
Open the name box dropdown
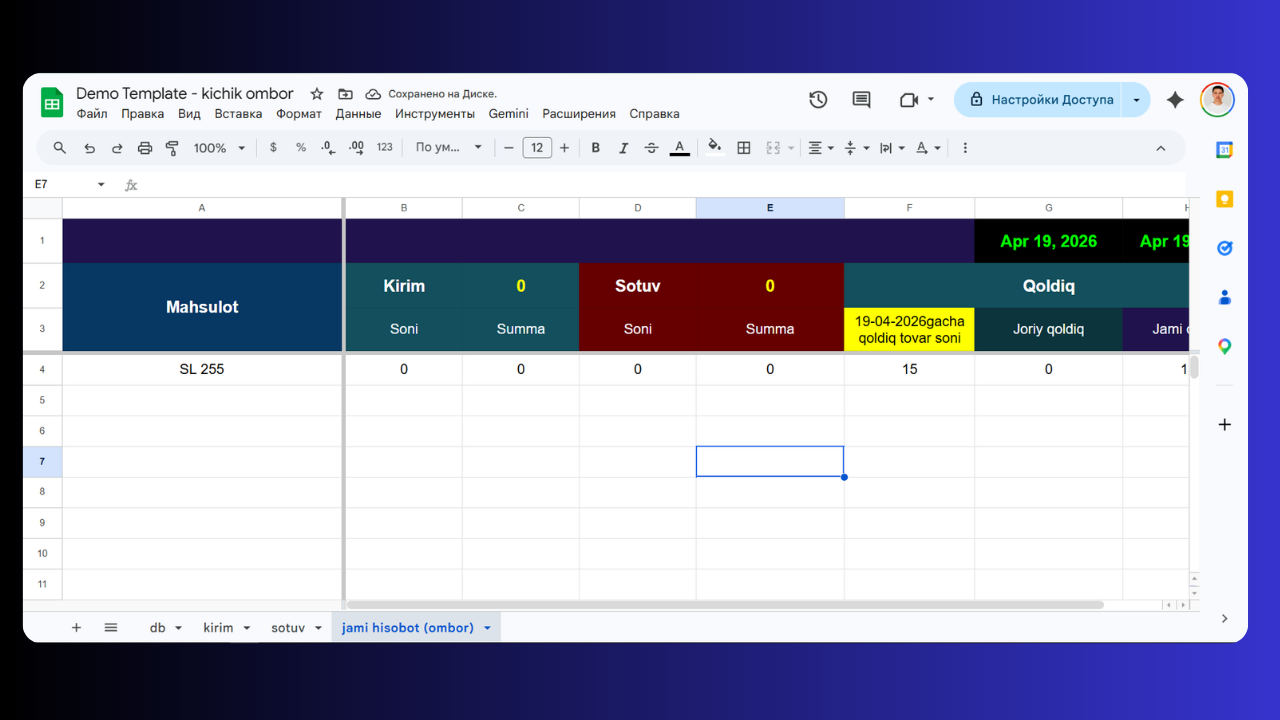point(101,185)
